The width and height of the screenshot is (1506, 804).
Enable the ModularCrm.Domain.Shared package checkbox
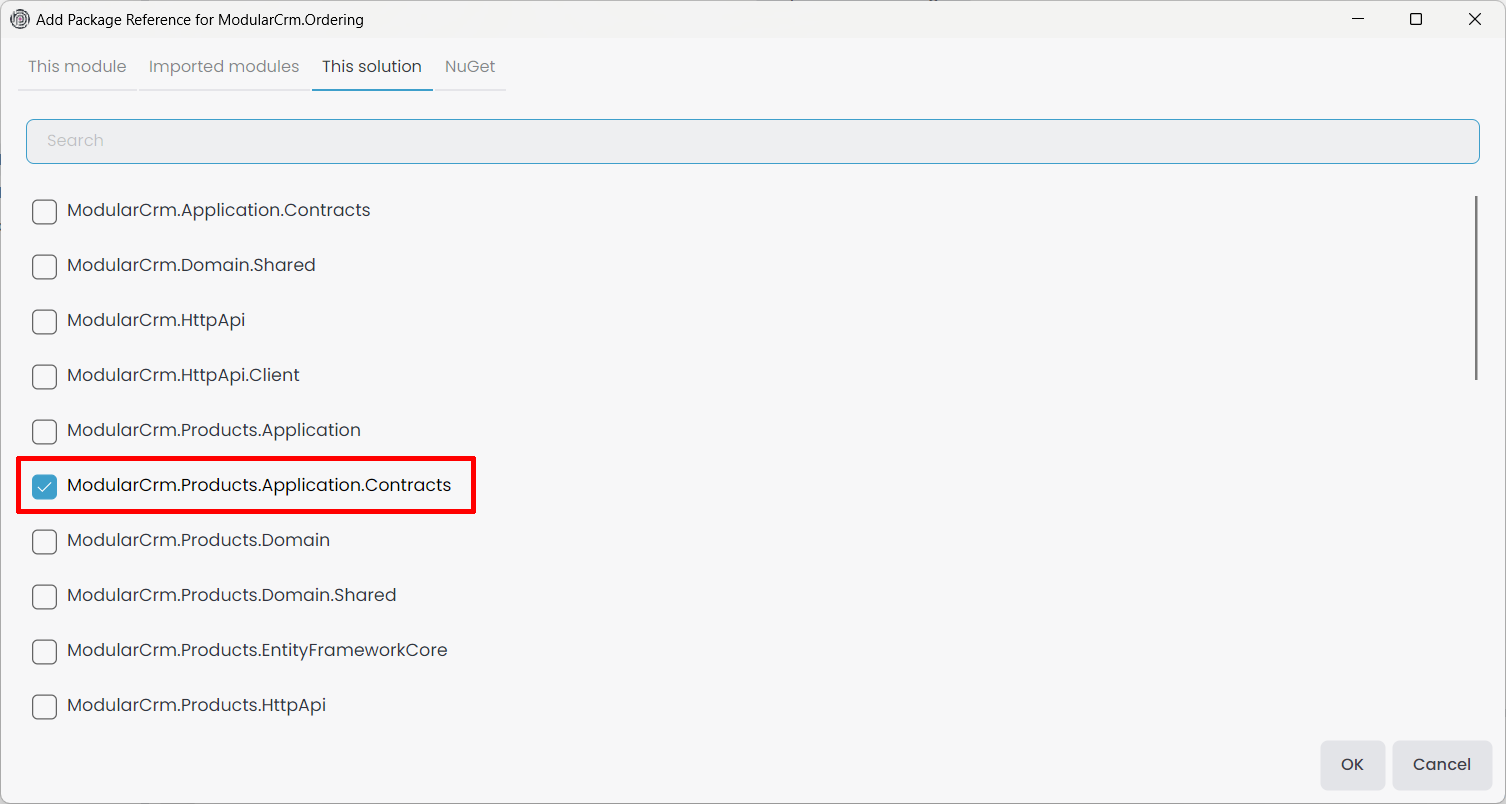[x=44, y=266]
